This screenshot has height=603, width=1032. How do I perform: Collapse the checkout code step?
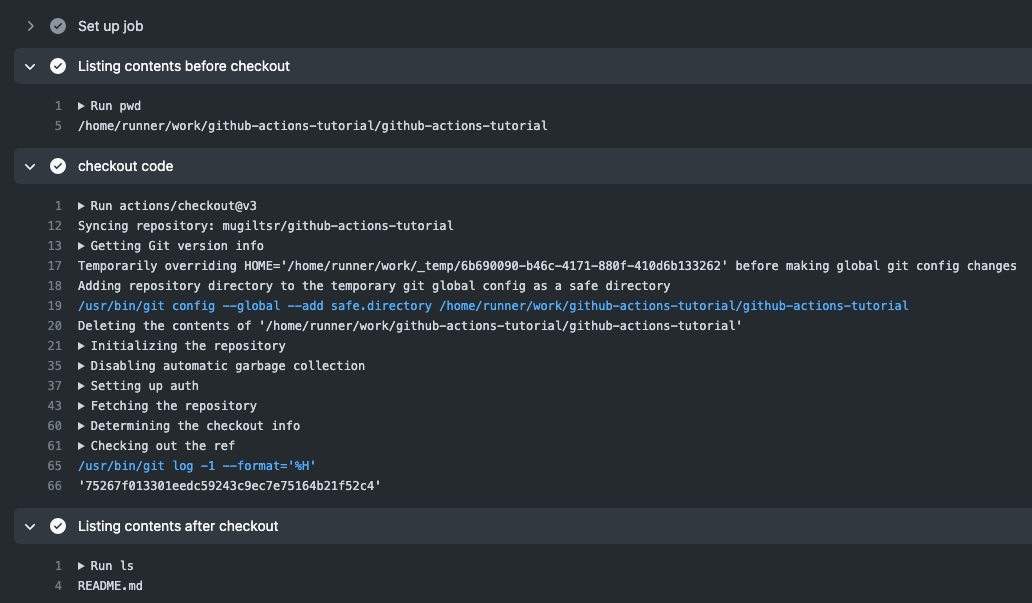click(30, 166)
